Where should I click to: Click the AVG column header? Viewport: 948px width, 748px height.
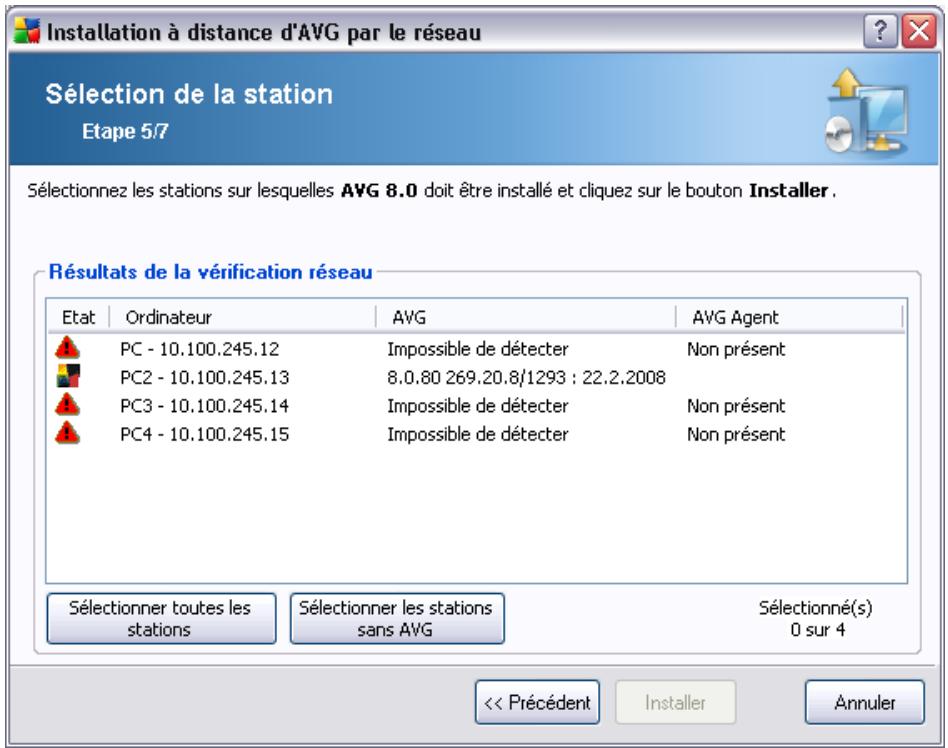[x=525, y=317]
